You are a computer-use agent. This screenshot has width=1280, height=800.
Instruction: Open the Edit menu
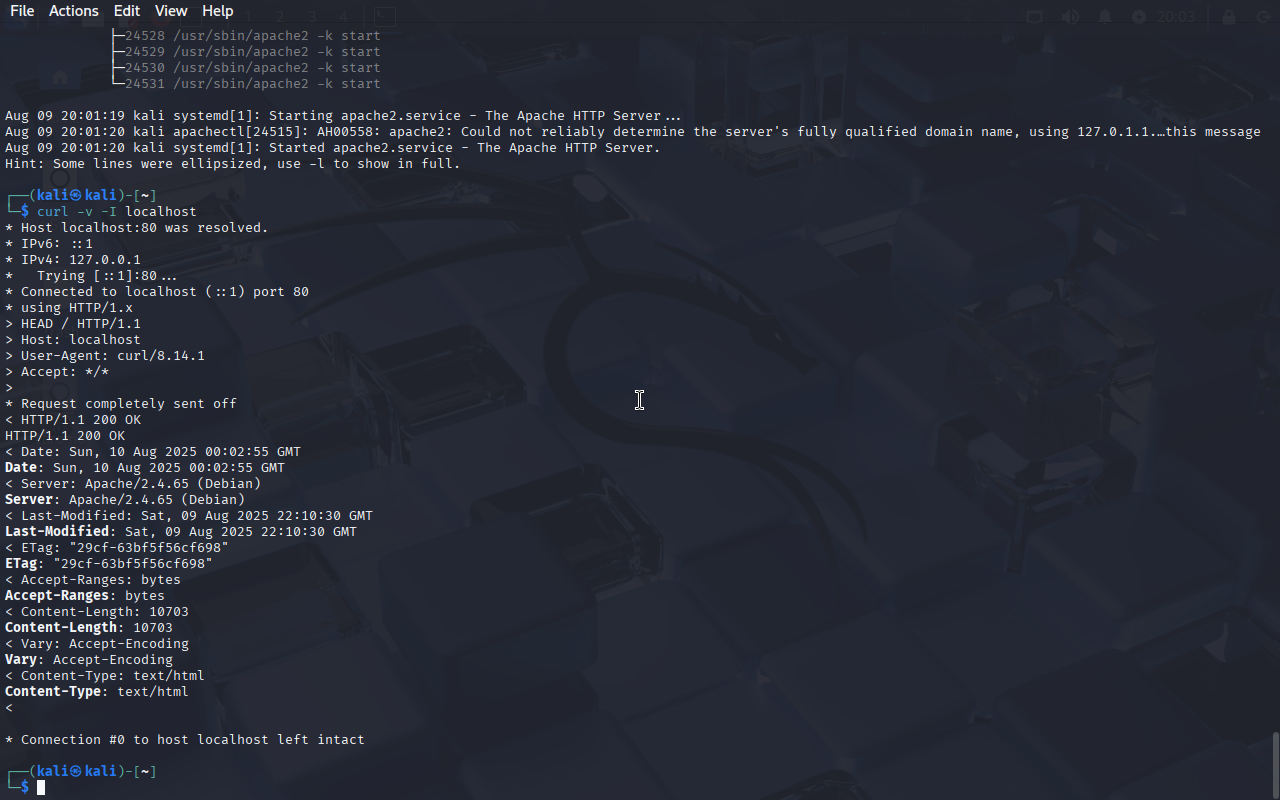click(x=127, y=11)
